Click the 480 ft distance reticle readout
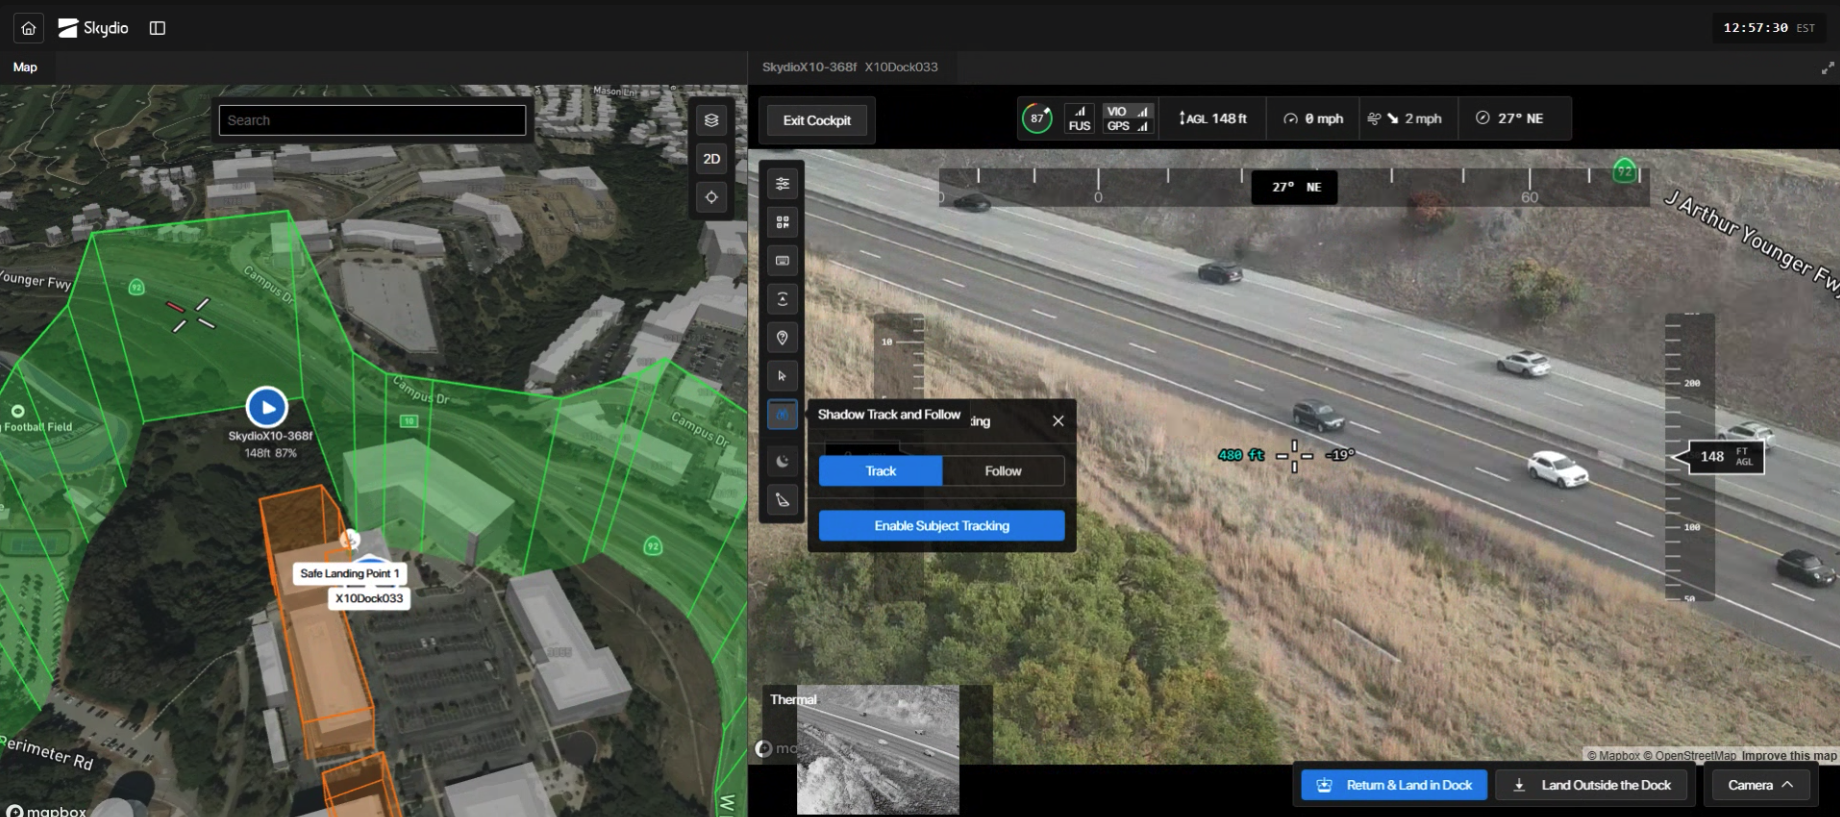This screenshot has height=817, width=1840. coord(1241,455)
